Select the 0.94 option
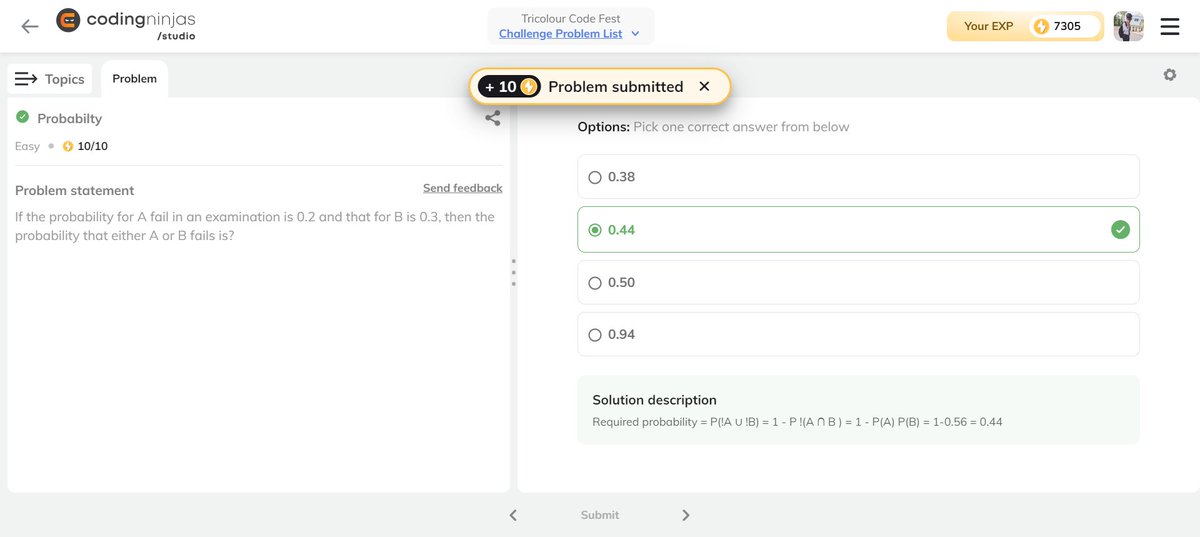 click(858, 335)
